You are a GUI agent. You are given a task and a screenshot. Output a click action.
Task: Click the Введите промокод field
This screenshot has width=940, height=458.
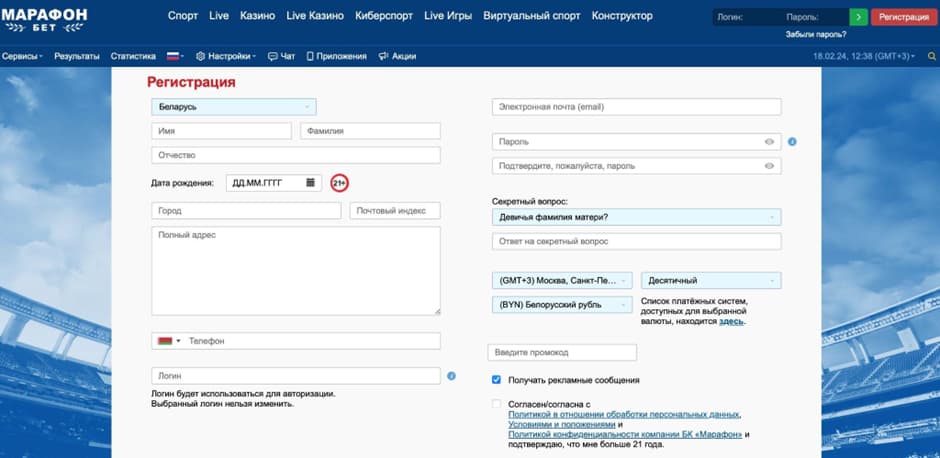[x=562, y=352]
